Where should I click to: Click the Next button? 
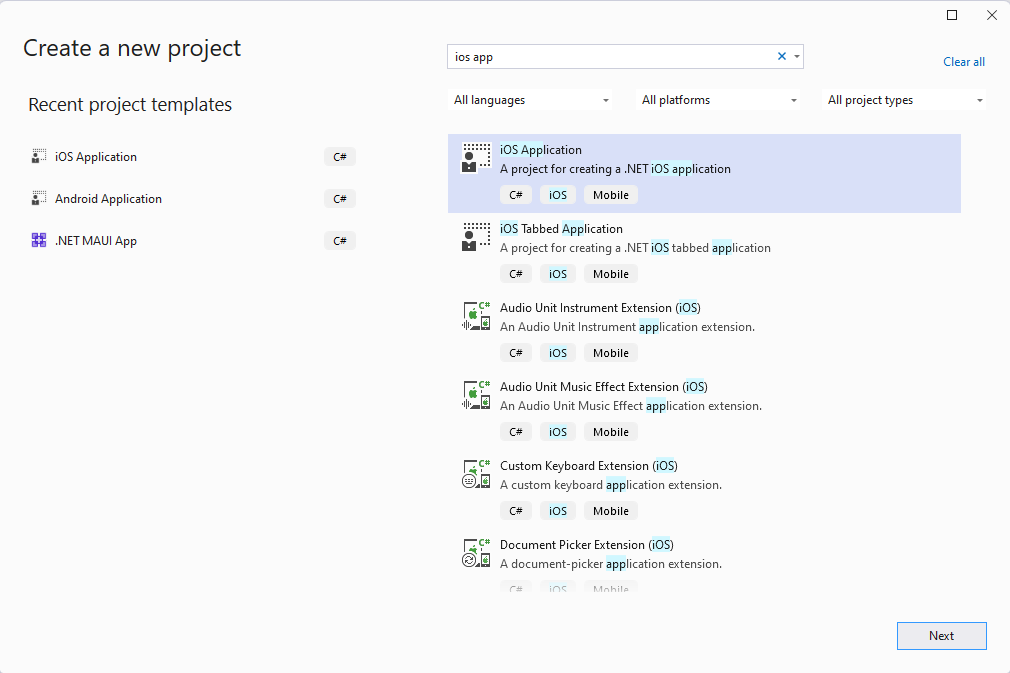[941, 636]
